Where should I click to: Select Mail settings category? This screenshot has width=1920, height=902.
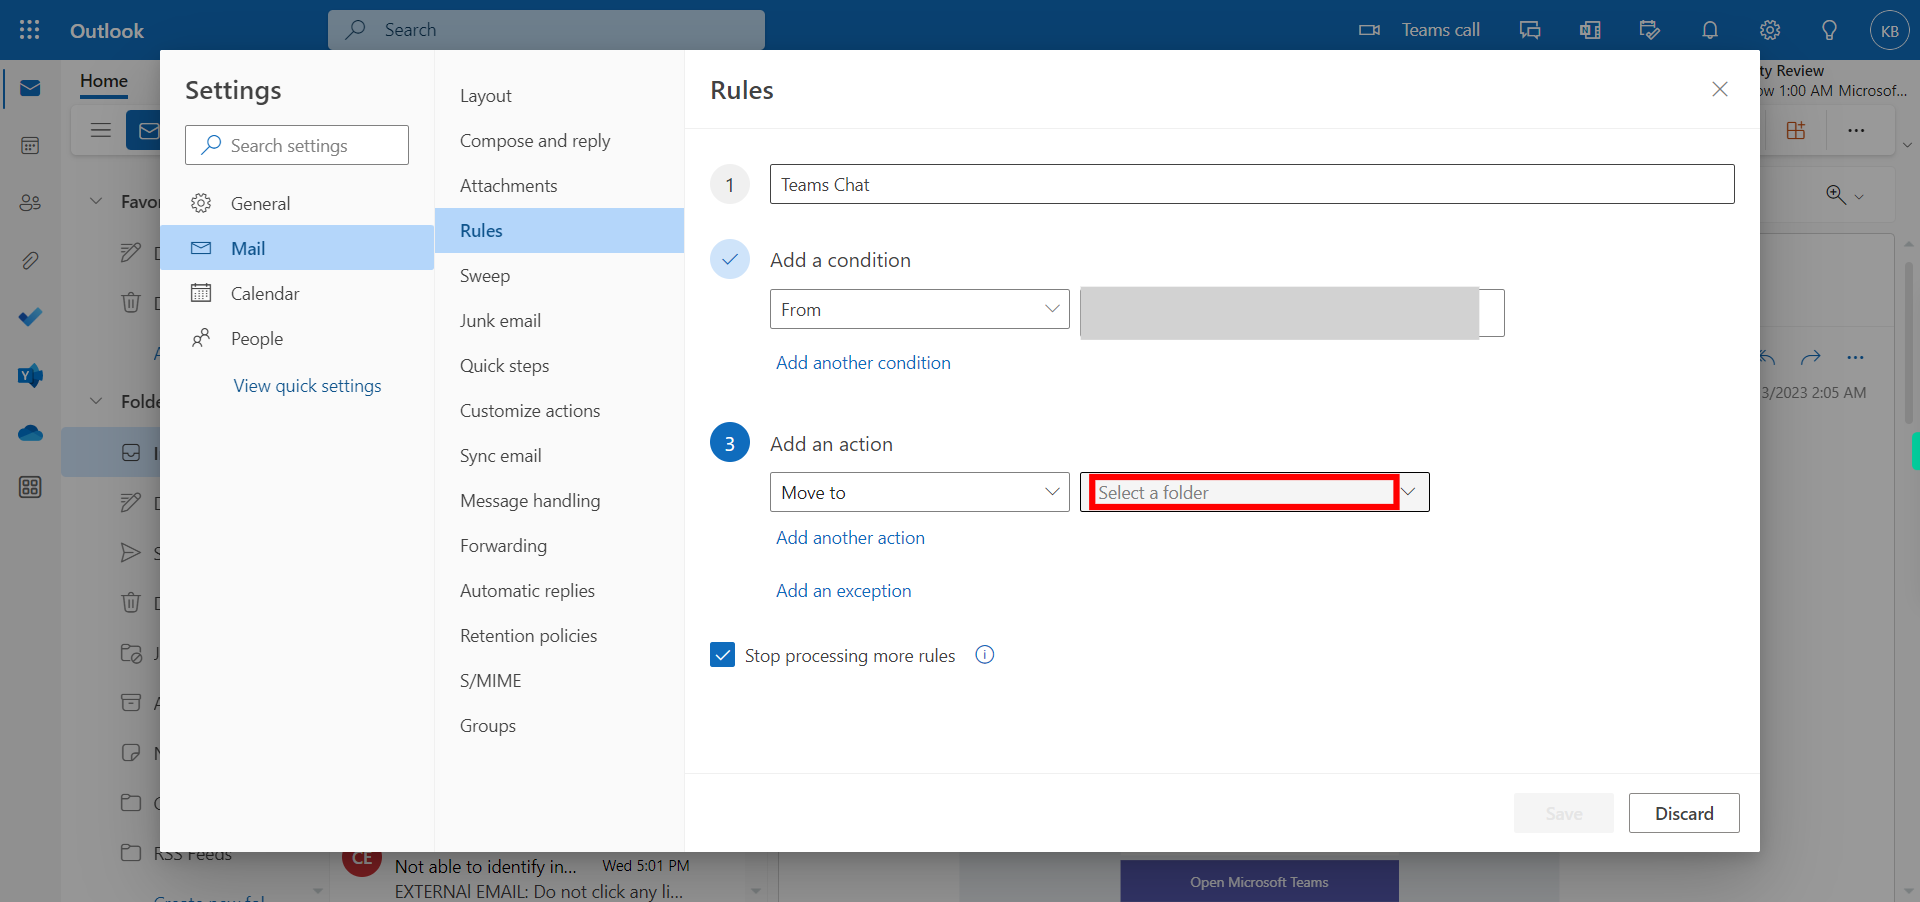tap(297, 248)
